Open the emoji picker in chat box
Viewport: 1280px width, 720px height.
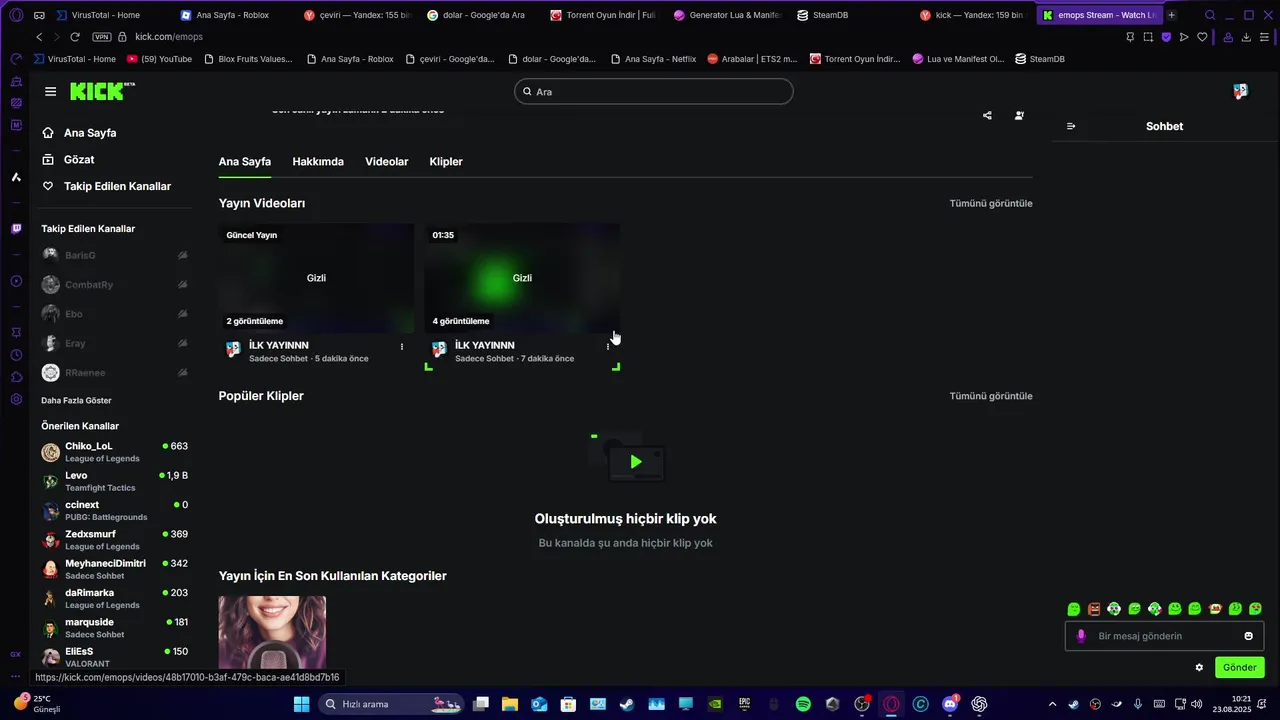[1248, 636]
